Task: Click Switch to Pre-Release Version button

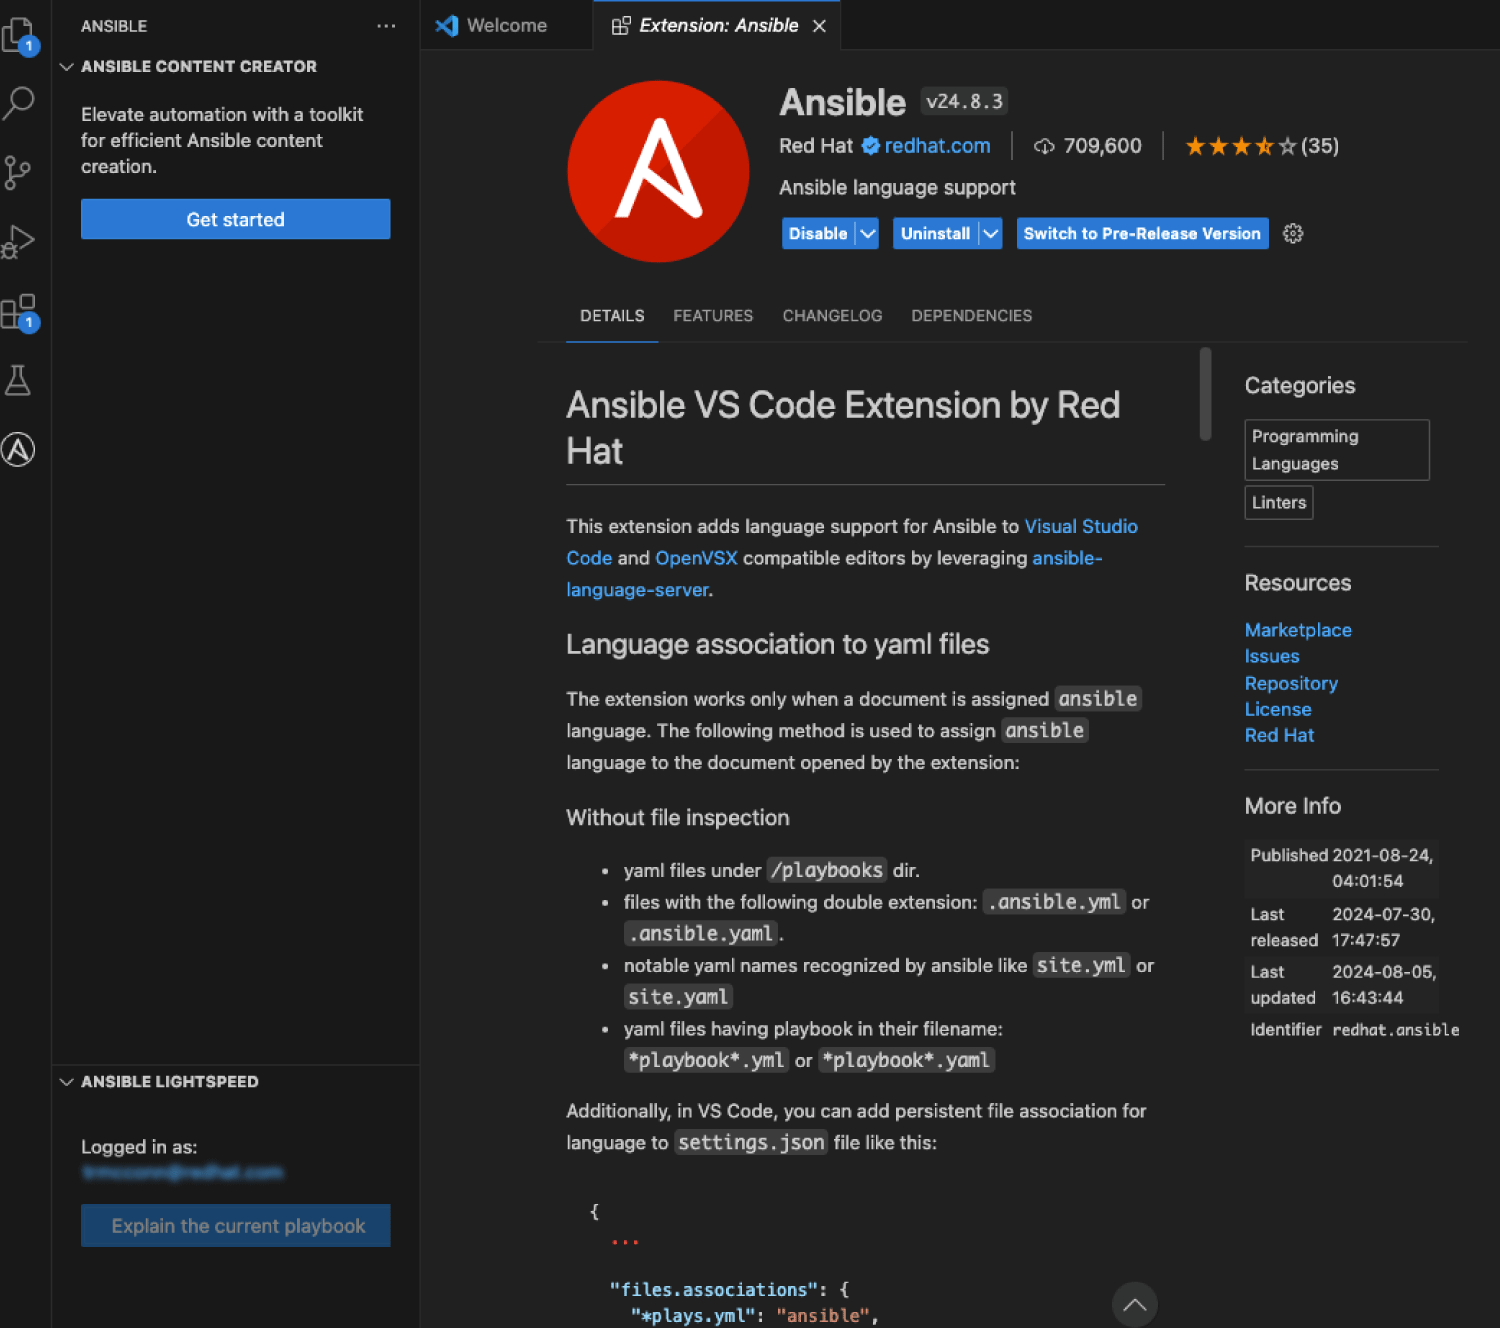Action: tap(1142, 234)
